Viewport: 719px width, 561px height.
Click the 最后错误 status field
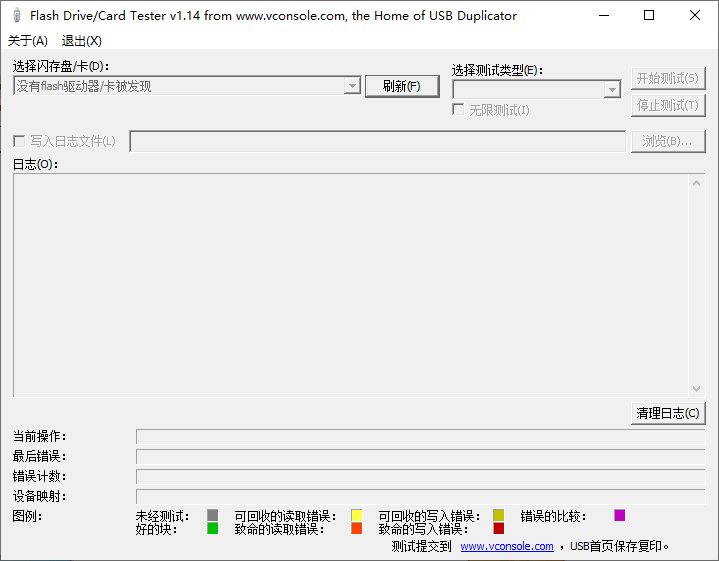420,456
